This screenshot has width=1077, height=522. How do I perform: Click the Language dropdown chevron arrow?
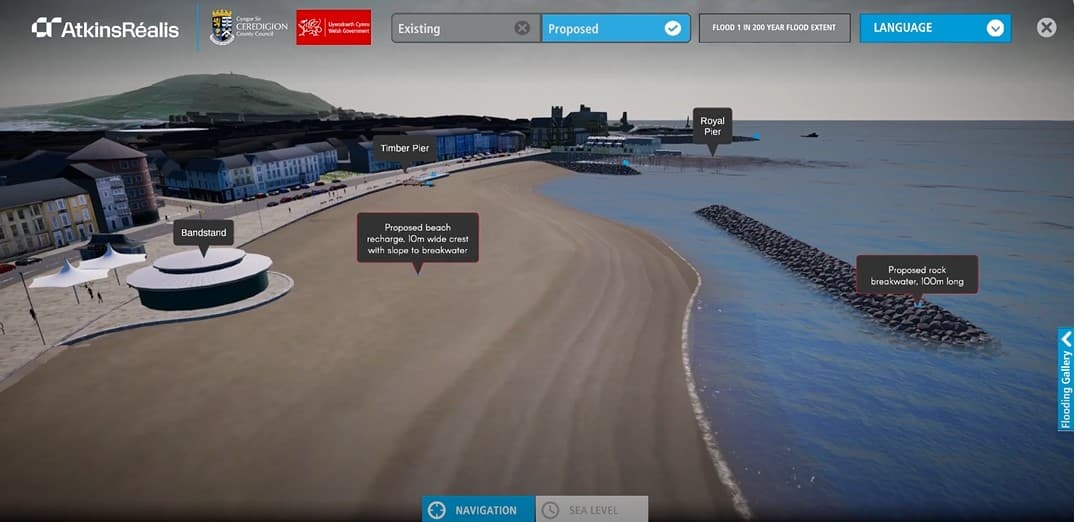[x=995, y=28]
